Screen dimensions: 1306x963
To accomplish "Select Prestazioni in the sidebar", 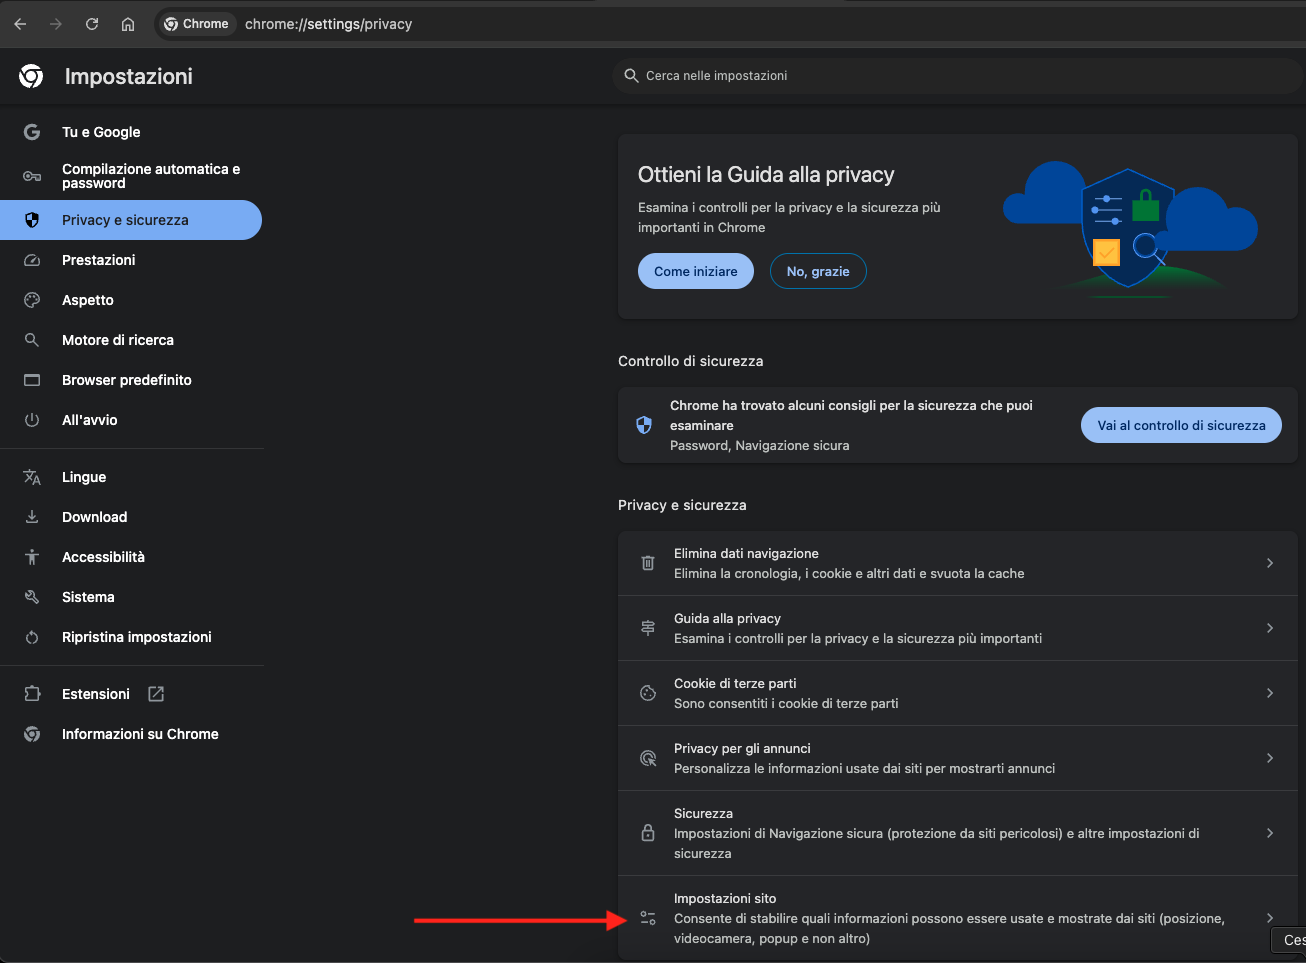I will click(131, 260).
